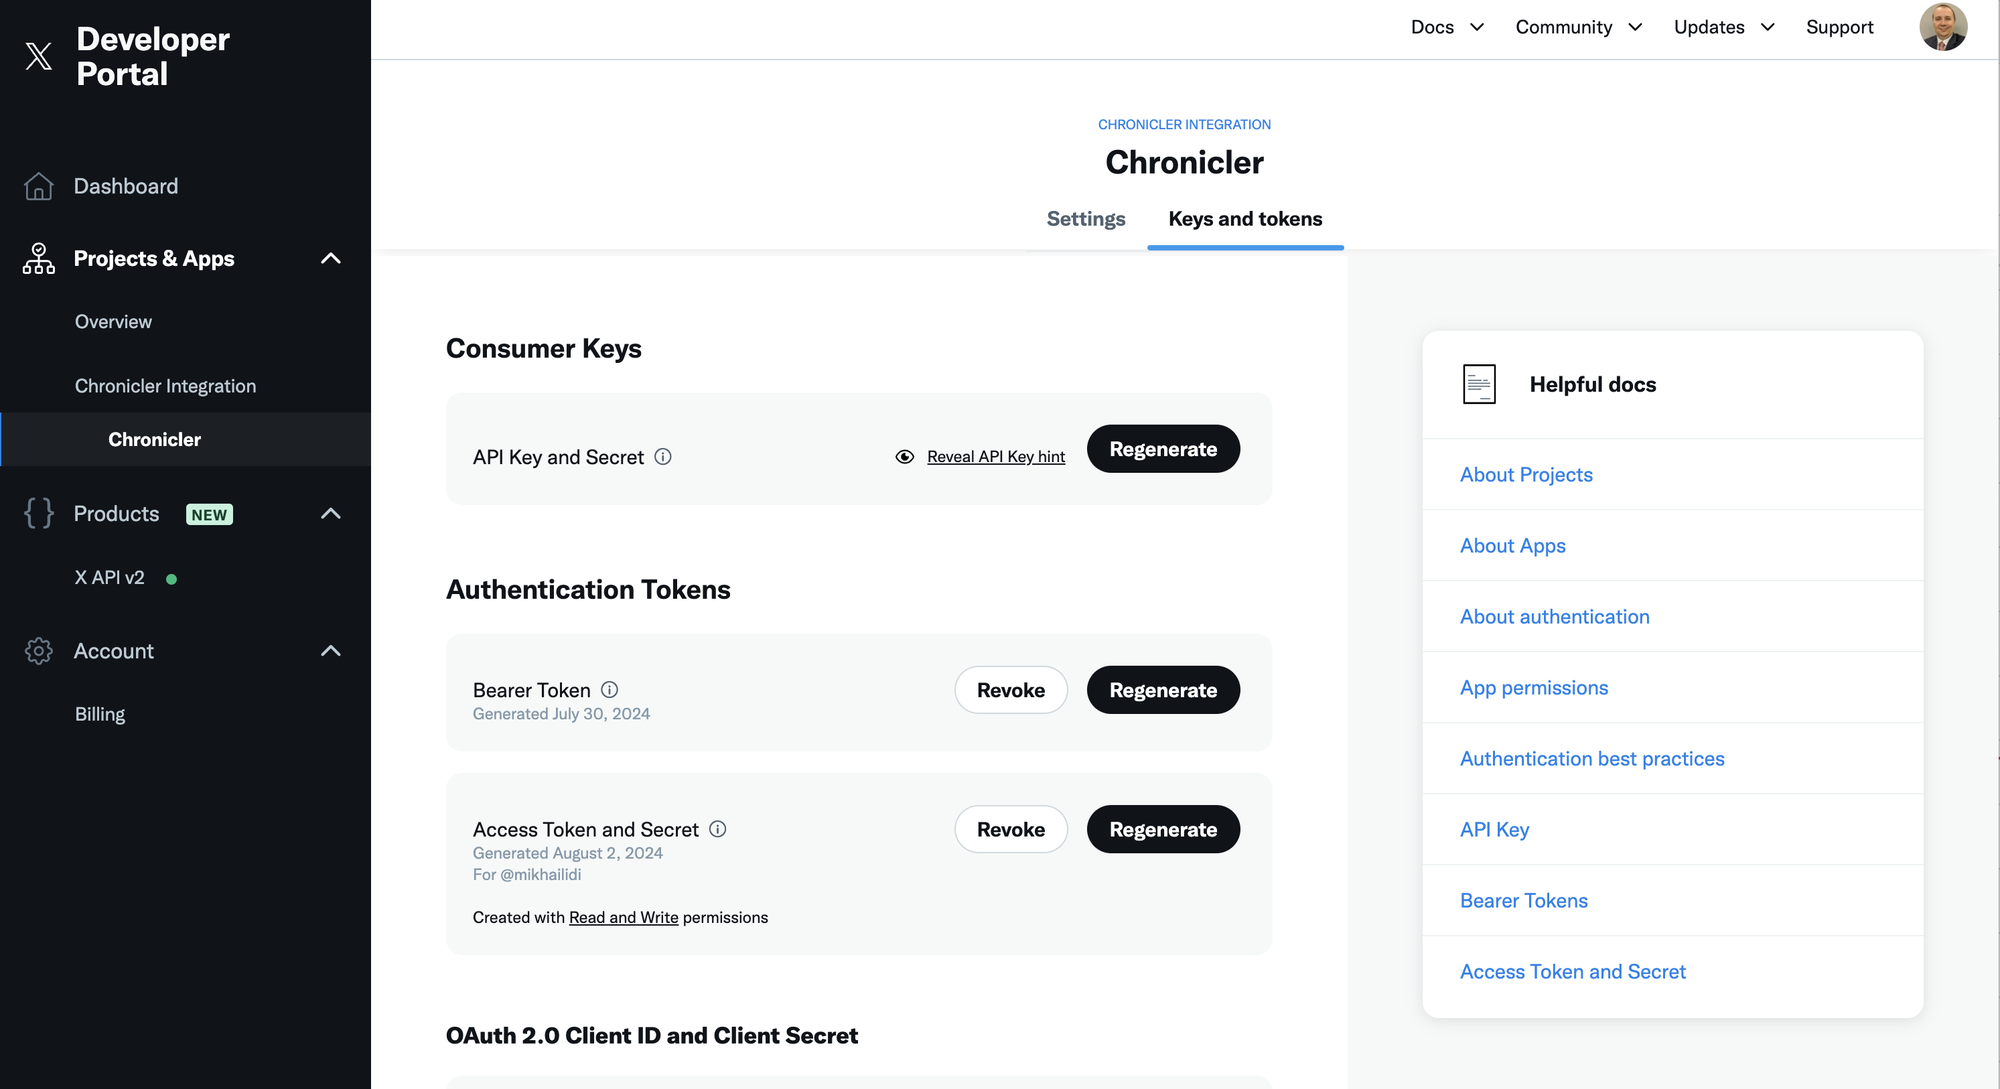Click the Projects & Apps hierarchy icon
The height and width of the screenshot is (1089, 2000).
click(x=38, y=258)
